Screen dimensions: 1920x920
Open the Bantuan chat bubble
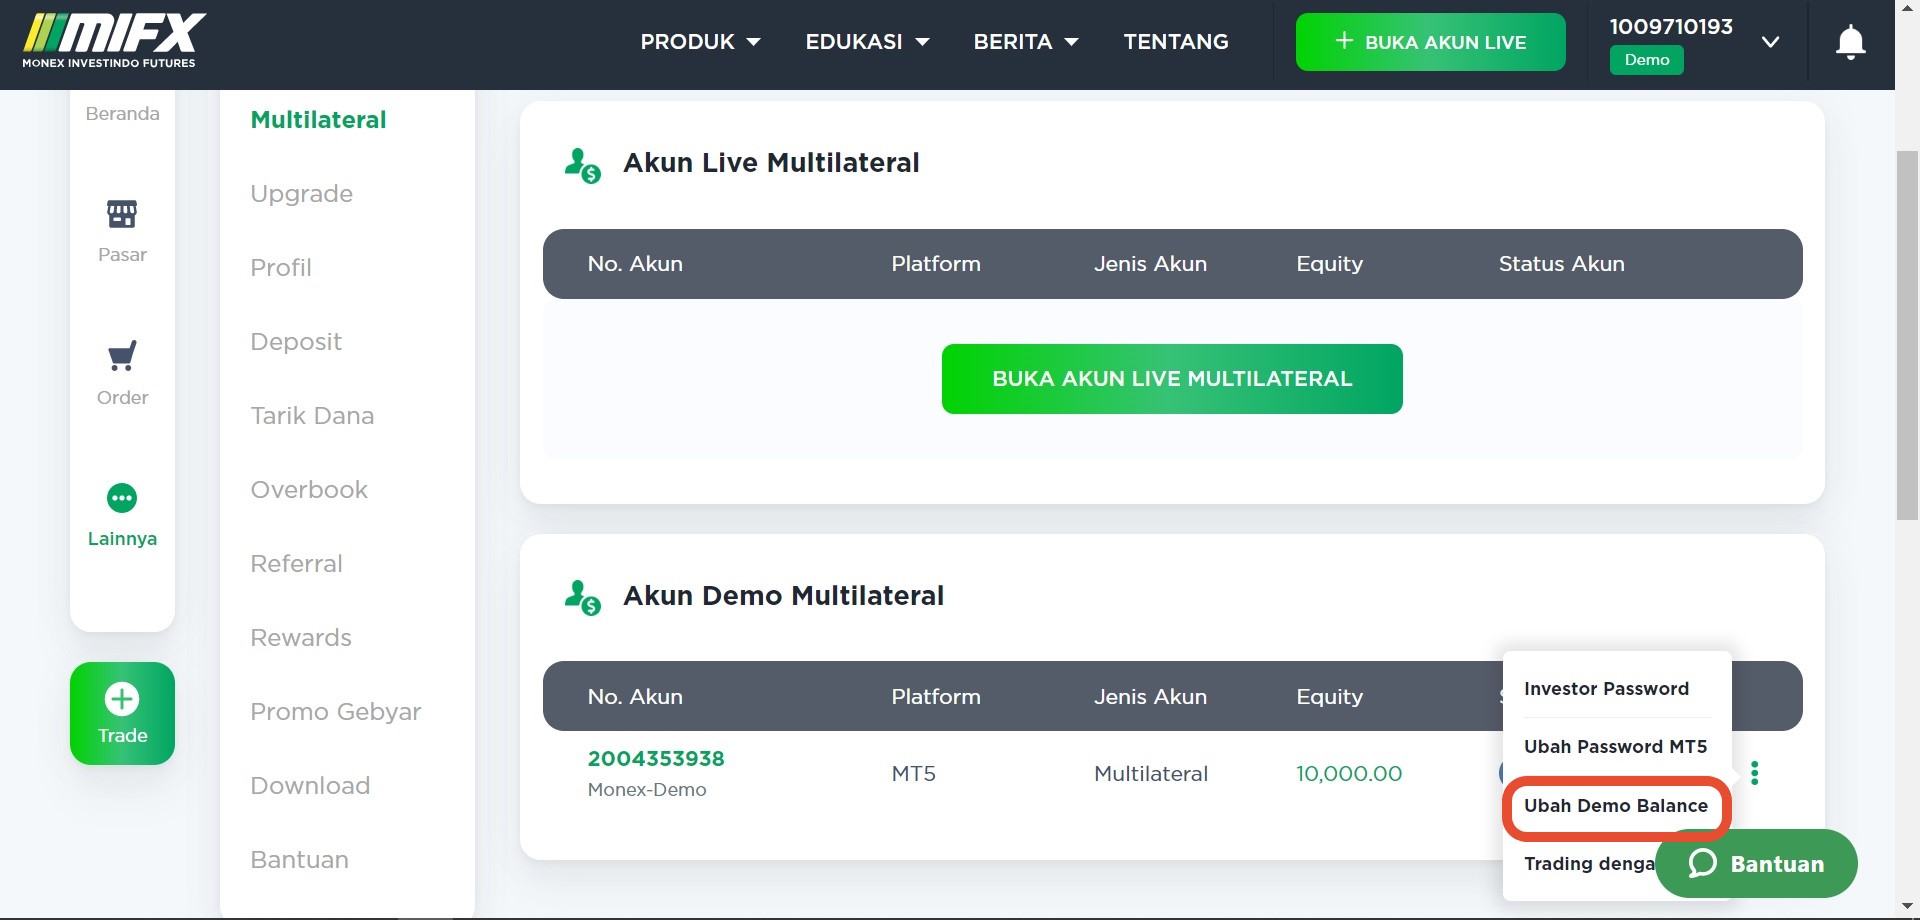(1756, 863)
